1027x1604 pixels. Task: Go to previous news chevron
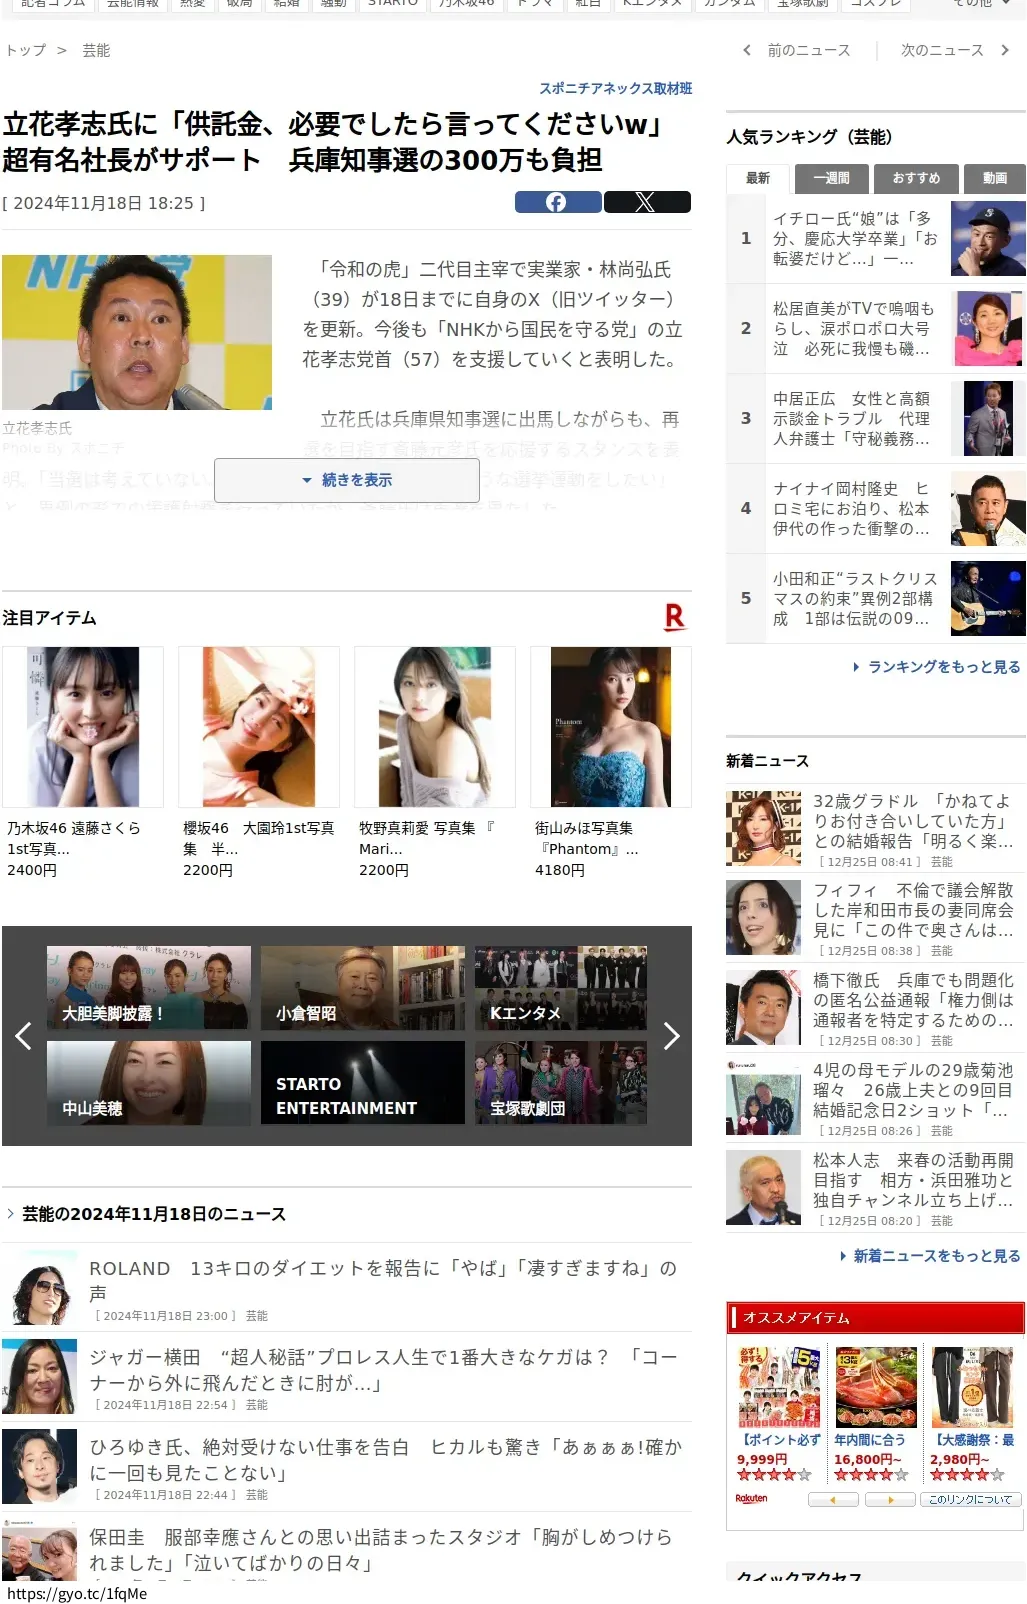coord(747,50)
